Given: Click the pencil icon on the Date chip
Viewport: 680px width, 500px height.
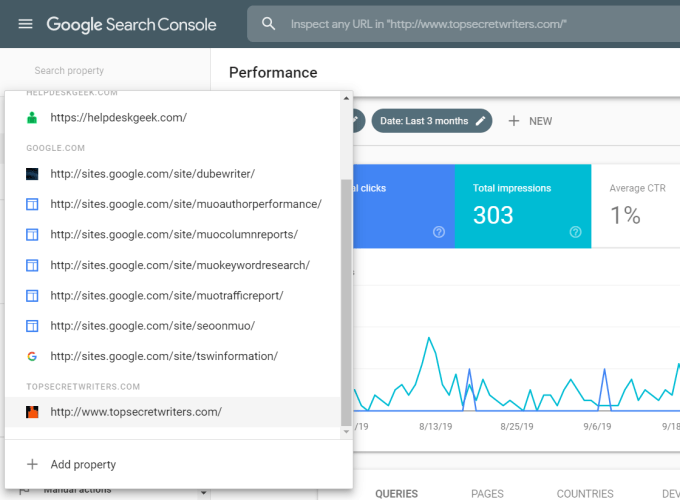Looking at the screenshot, I should point(481,121).
